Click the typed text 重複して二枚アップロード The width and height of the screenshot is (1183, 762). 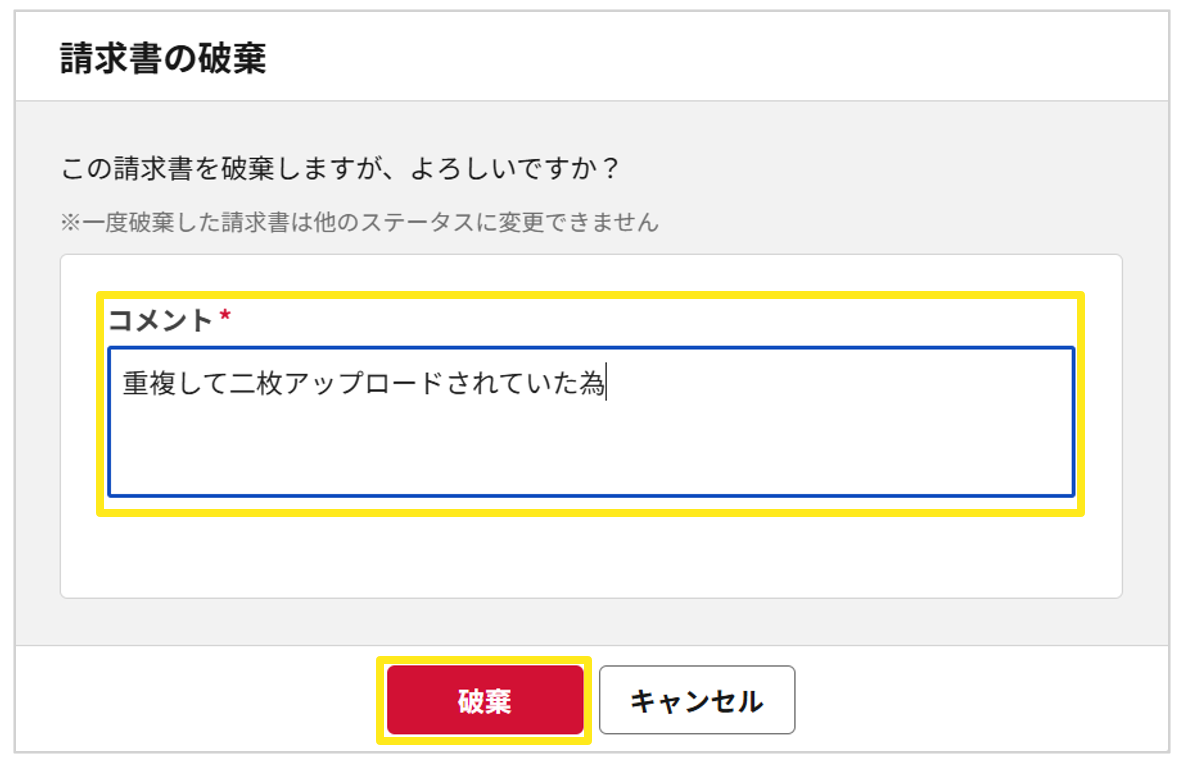pos(300,384)
